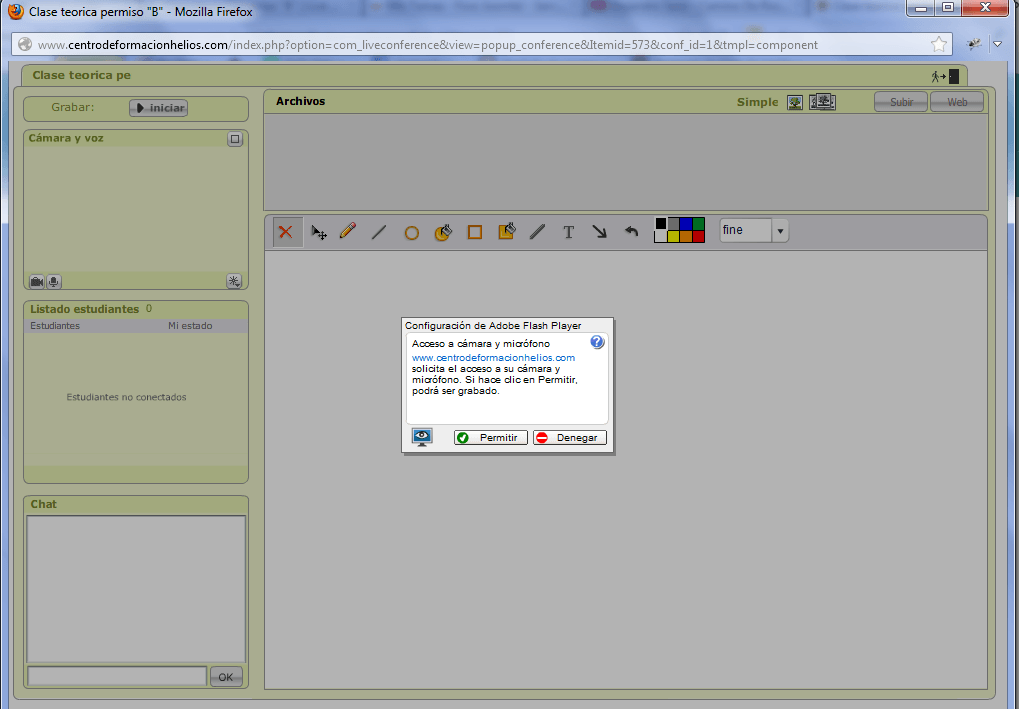Image resolution: width=1019 pixels, height=709 pixels.
Task: Click Denegar to deny camera access
Action: [x=570, y=437]
